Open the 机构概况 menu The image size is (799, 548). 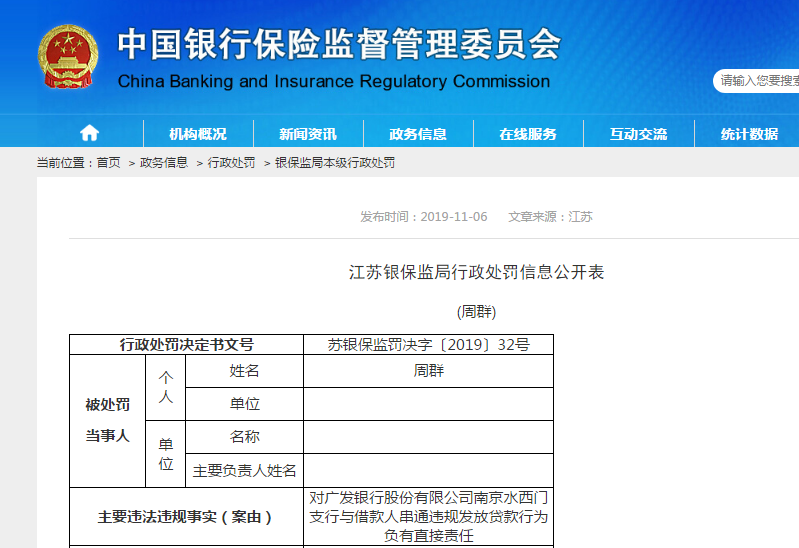pos(198,134)
